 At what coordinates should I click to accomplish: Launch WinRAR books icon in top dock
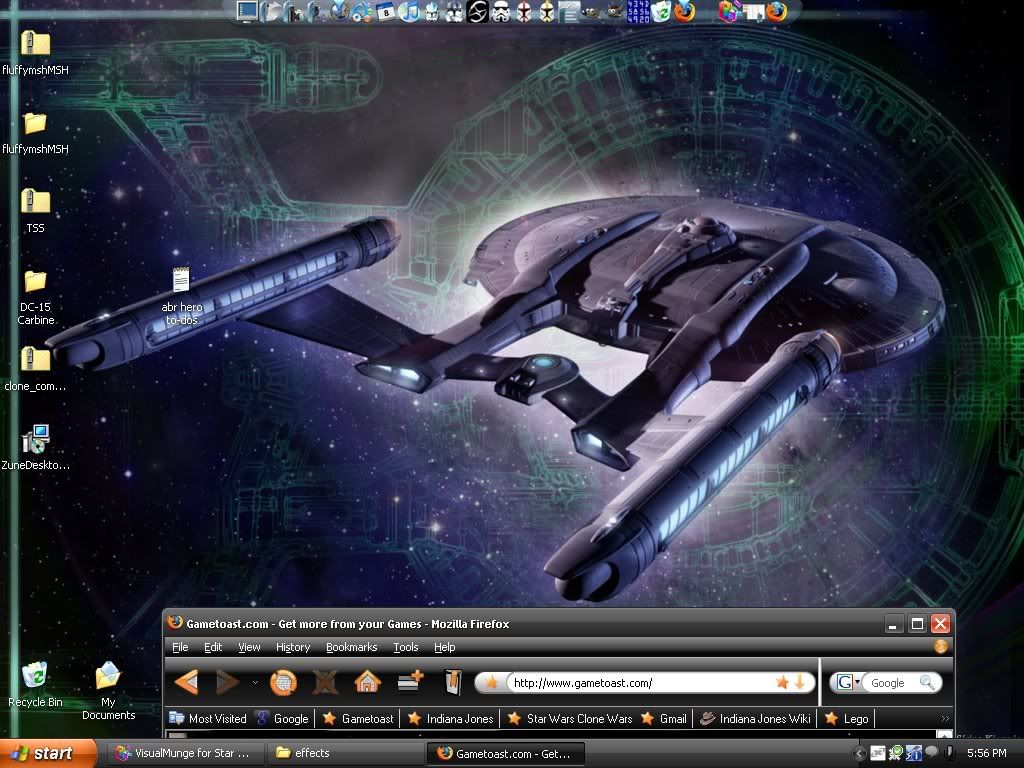click(729, 11)
